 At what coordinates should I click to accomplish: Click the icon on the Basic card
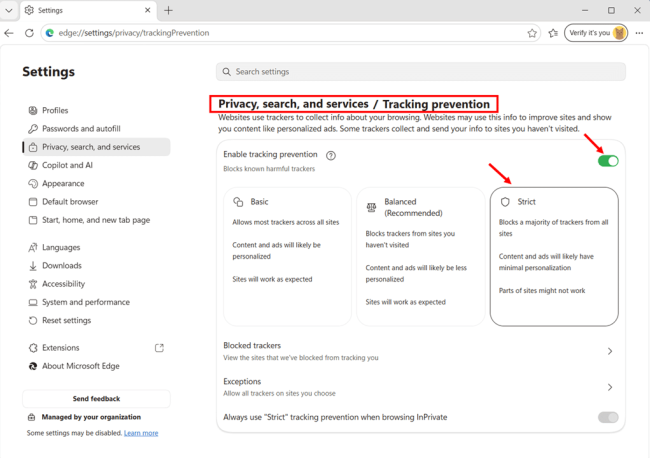pyautogui.click(x=238, y=202)
